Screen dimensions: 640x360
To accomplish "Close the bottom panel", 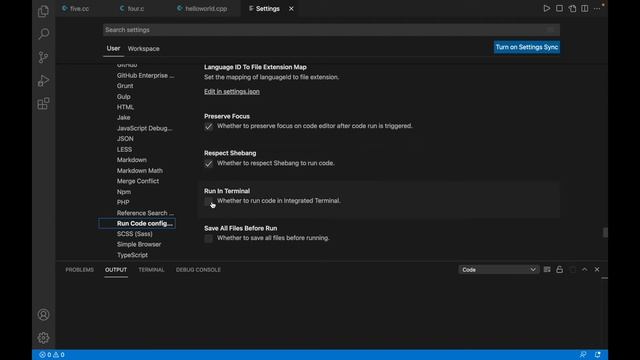I will [x=597, y=269].
